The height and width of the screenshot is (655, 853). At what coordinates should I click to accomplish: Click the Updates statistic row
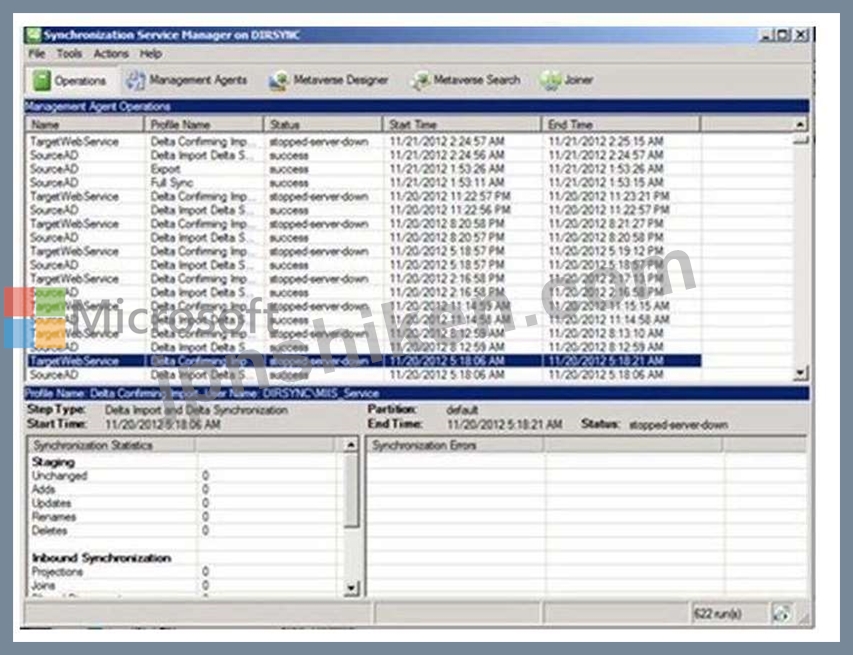[x=184, y=503]
